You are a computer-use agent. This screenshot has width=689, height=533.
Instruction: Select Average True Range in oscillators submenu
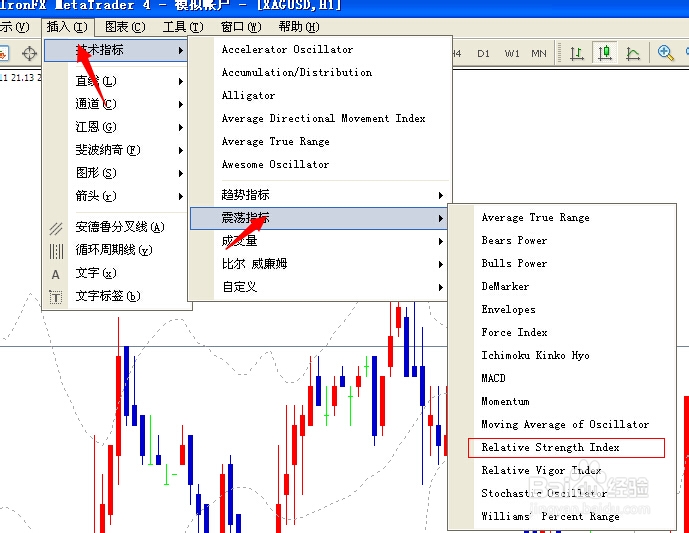(x=562, y=218)
